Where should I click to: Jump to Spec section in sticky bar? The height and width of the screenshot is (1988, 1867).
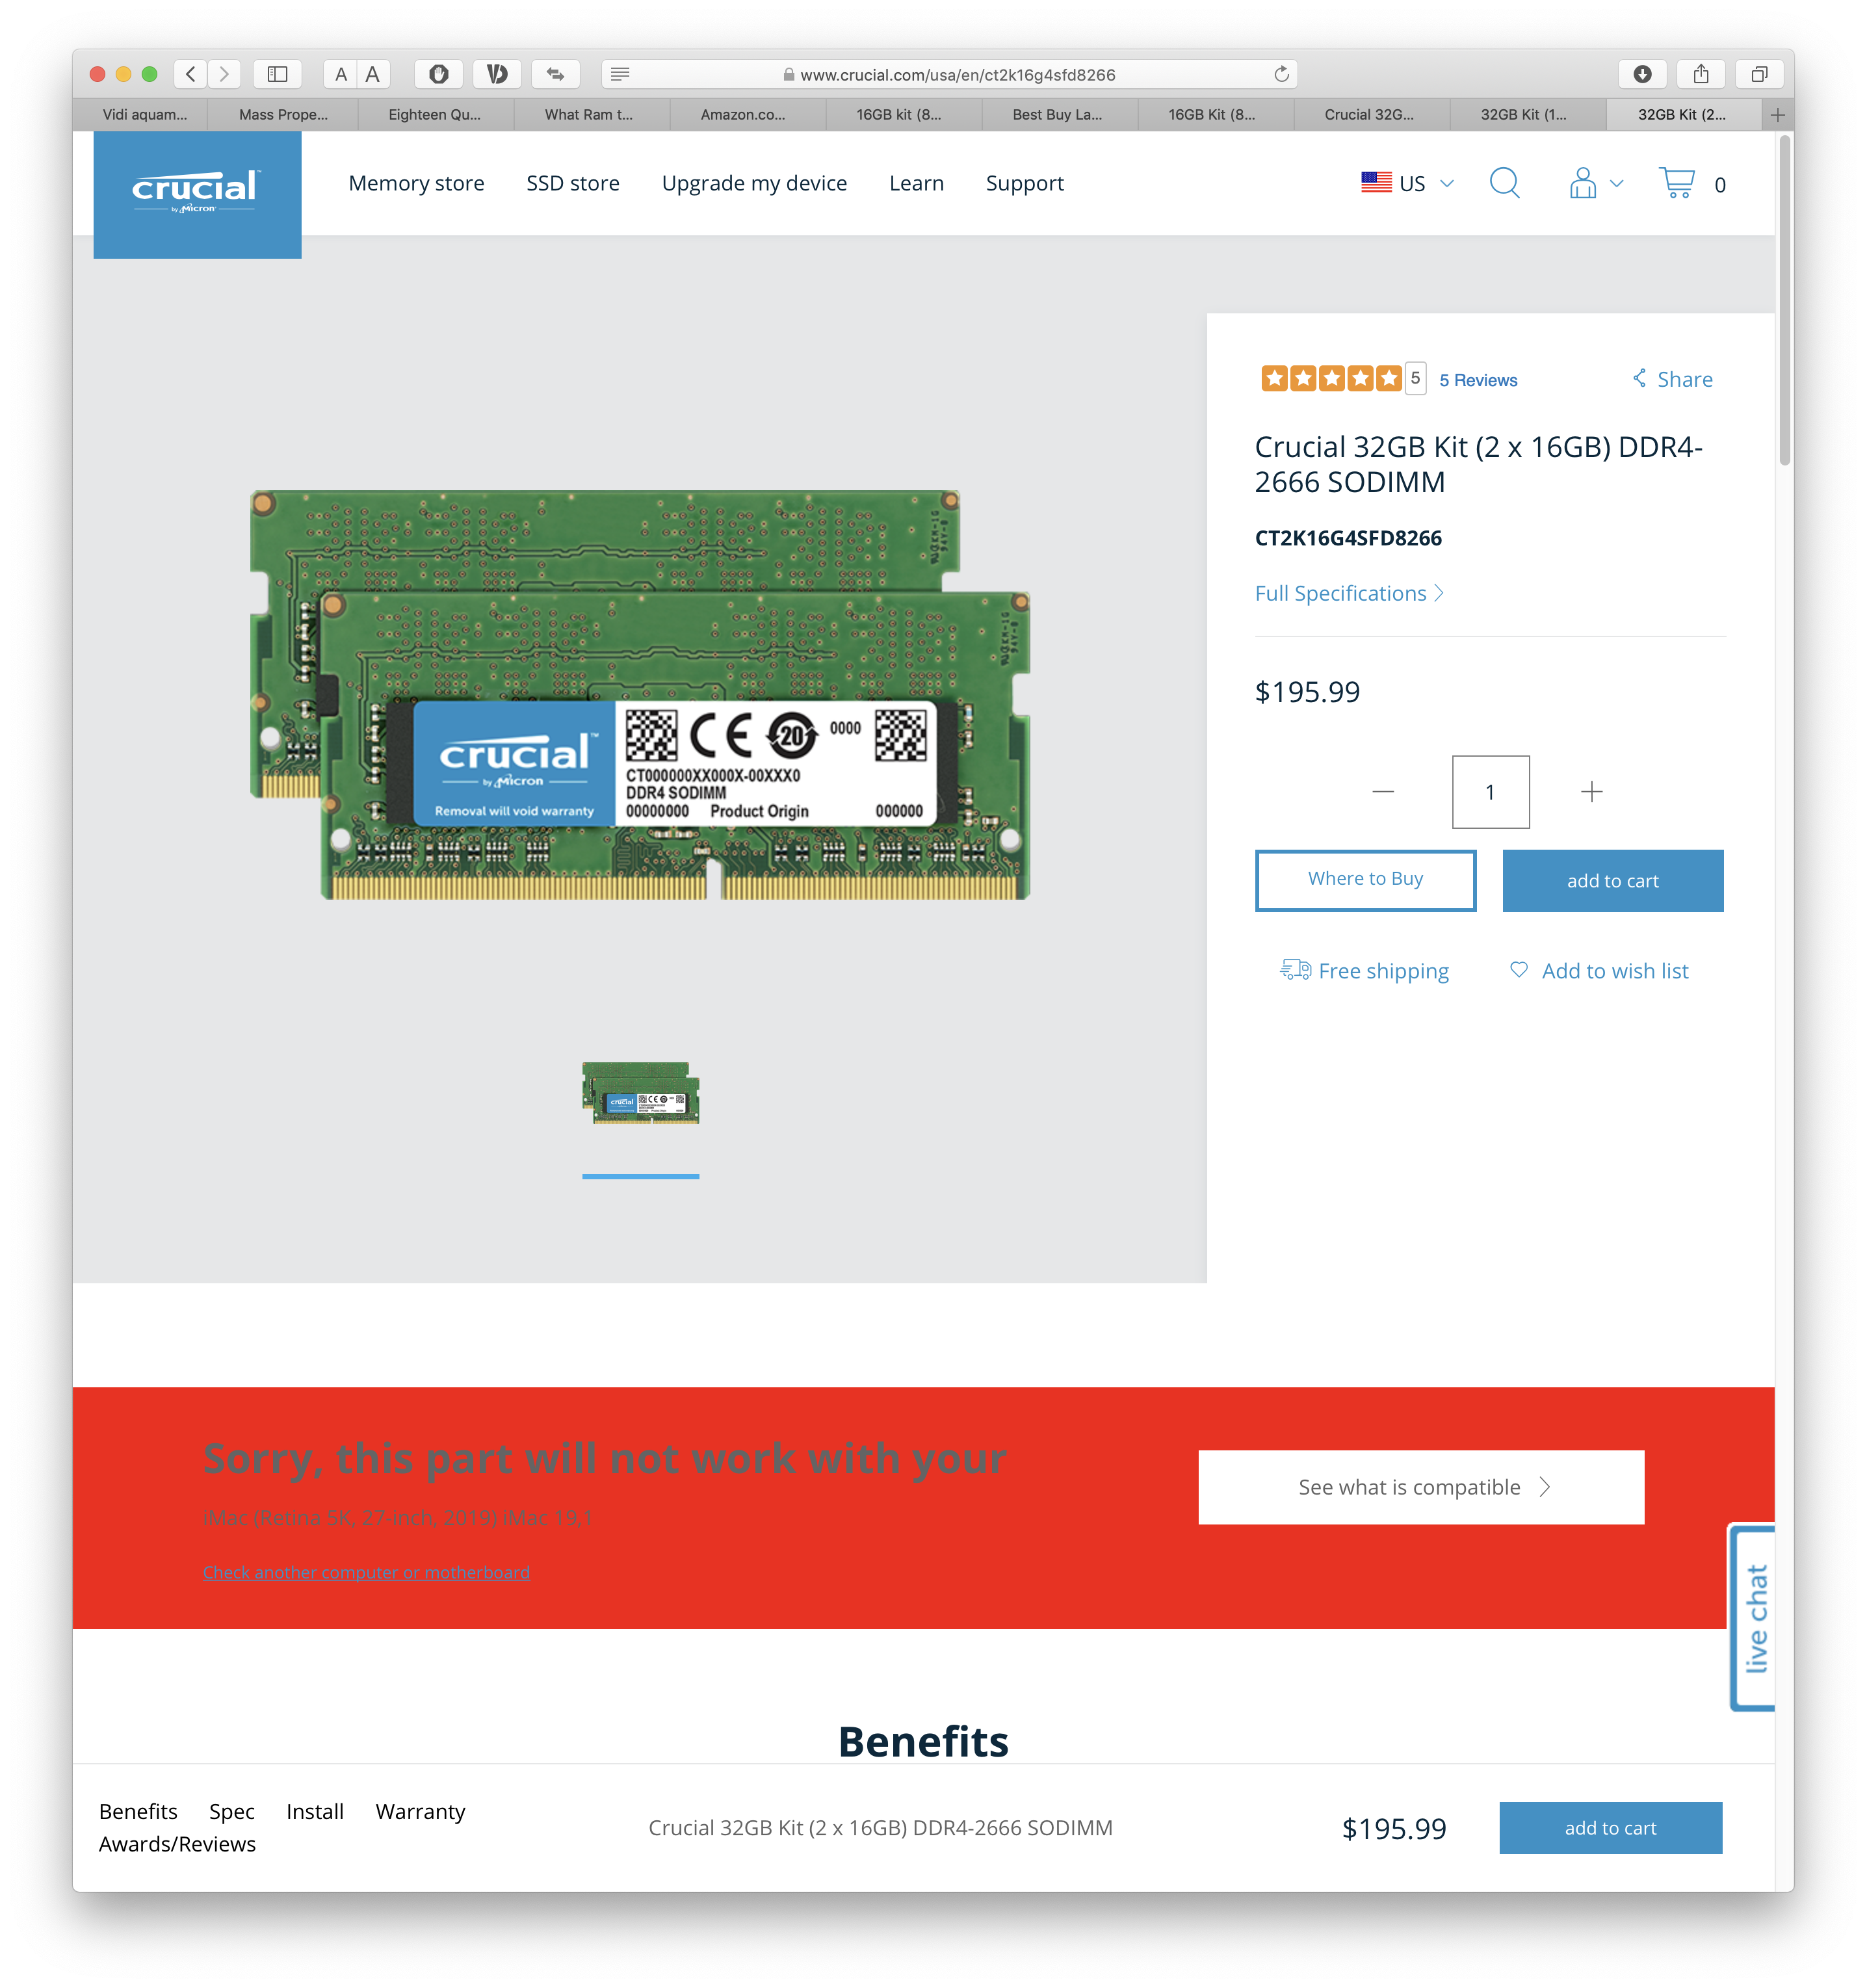232,1811
